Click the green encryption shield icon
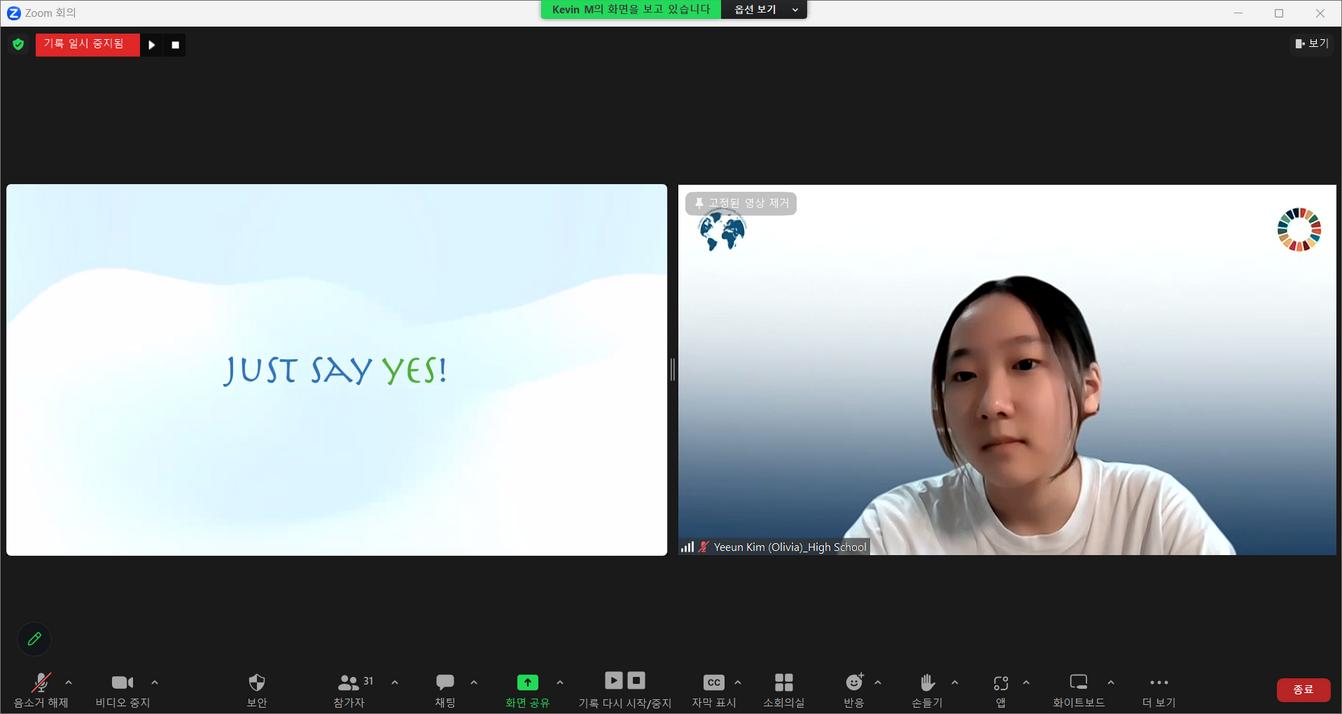 pos(18,44)
